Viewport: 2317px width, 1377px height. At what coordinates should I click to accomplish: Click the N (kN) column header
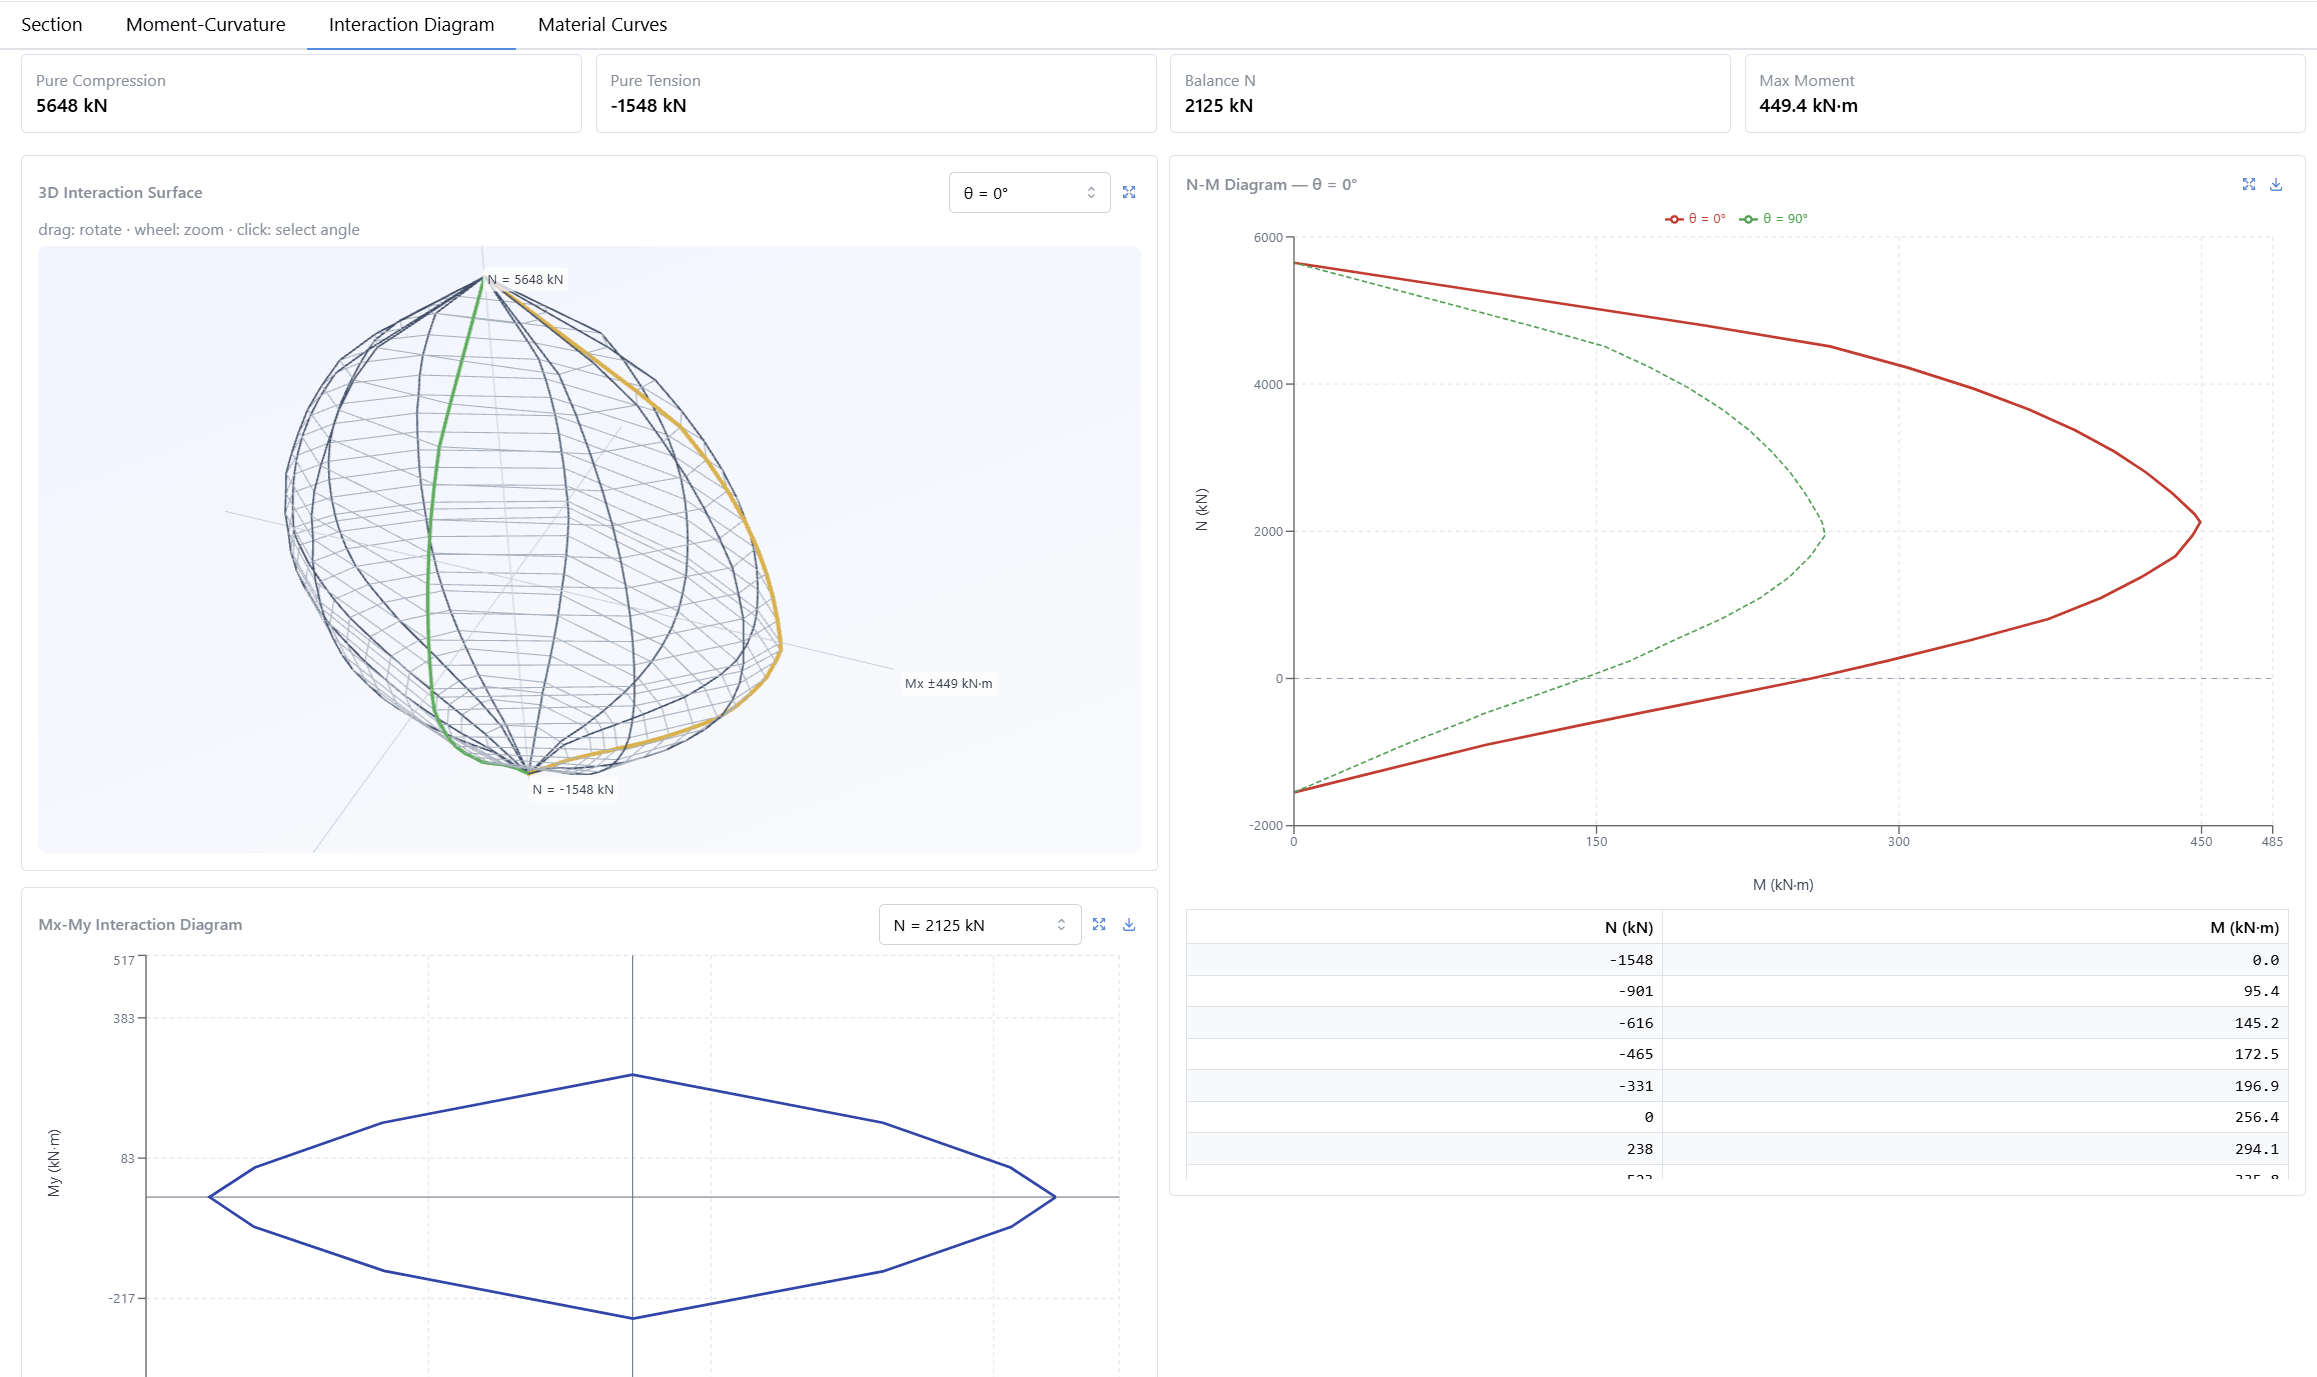(1424, 927)
